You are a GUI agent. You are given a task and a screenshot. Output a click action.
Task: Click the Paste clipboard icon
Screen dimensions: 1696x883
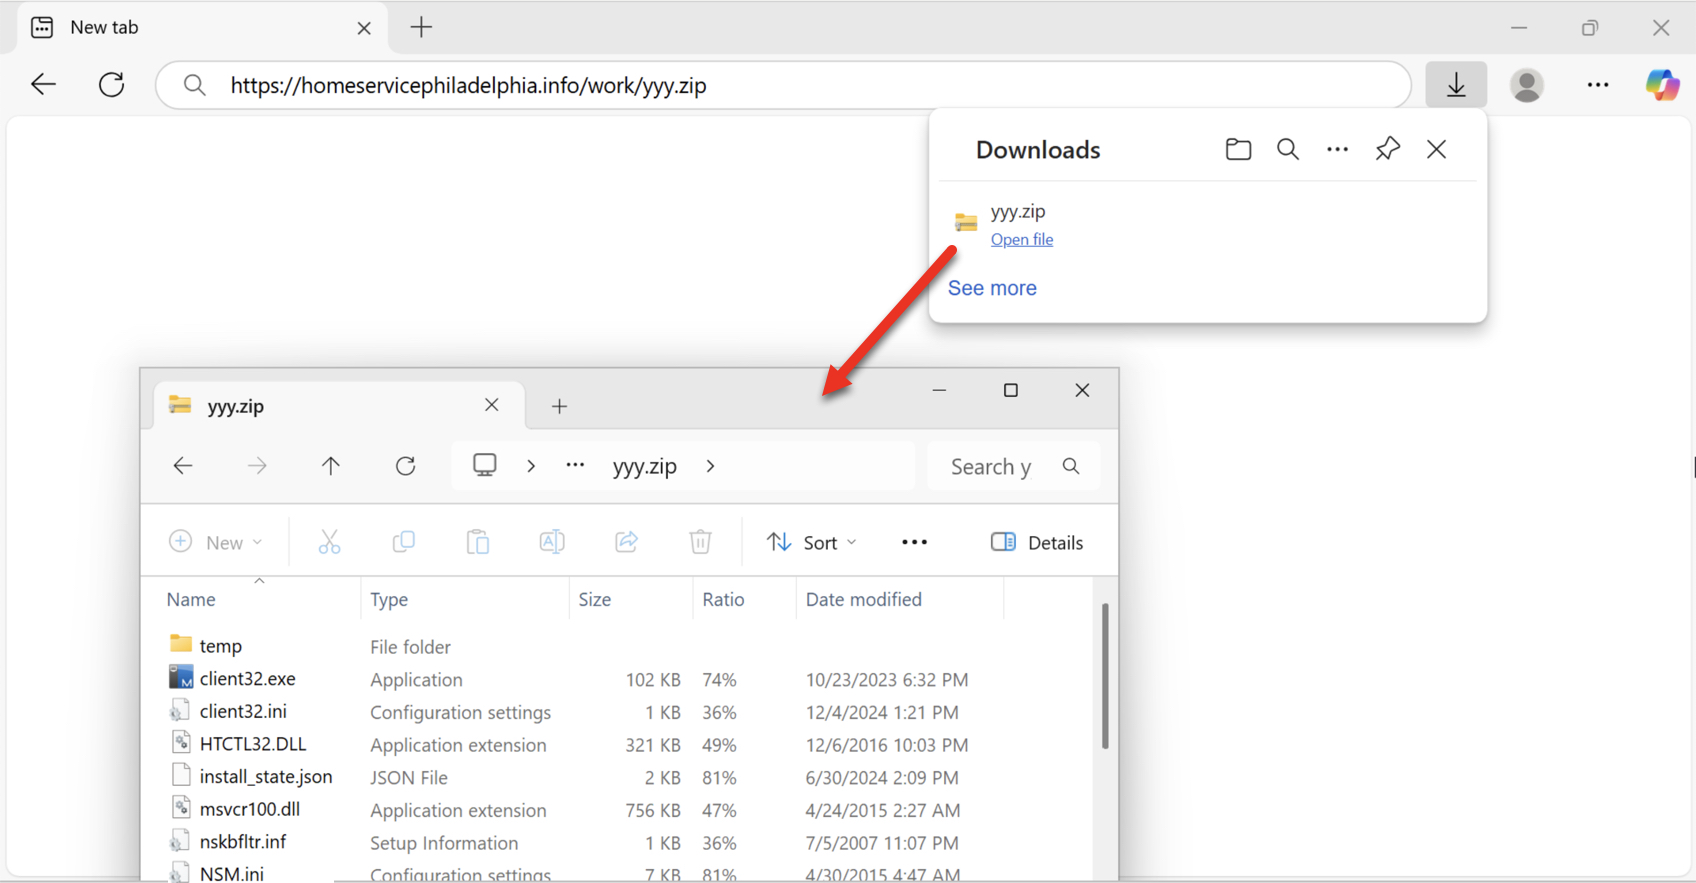pyautogui.click(x=477, y=542)
